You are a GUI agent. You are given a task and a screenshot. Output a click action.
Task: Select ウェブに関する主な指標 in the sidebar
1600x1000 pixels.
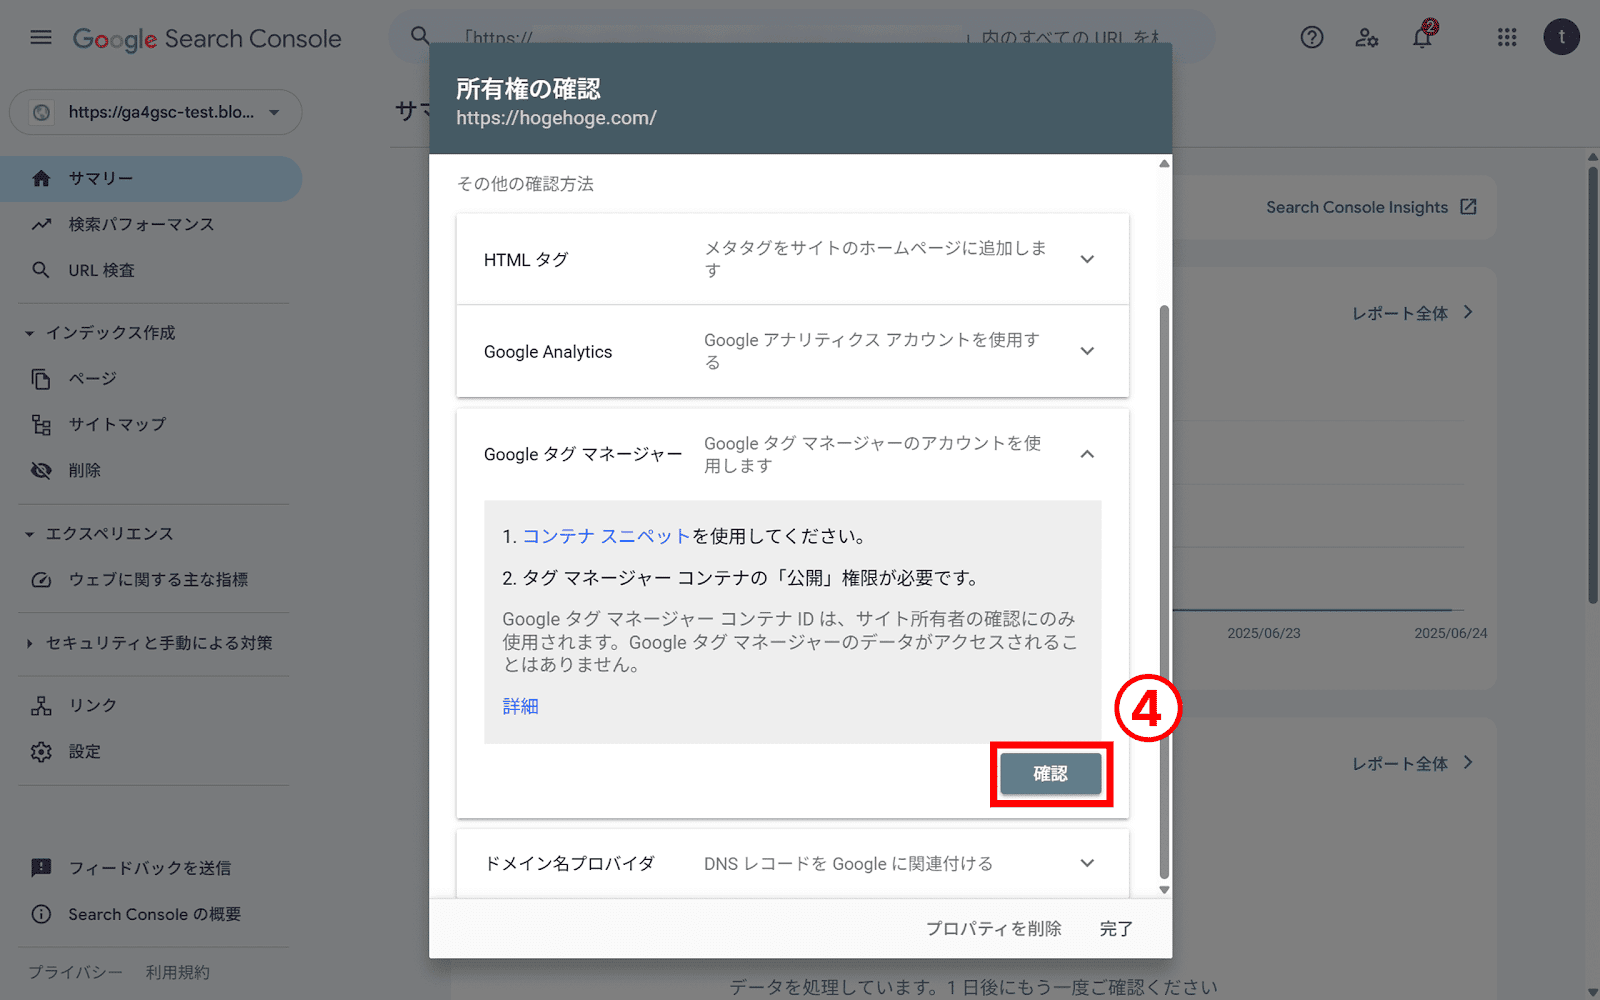tap(40, 579)
